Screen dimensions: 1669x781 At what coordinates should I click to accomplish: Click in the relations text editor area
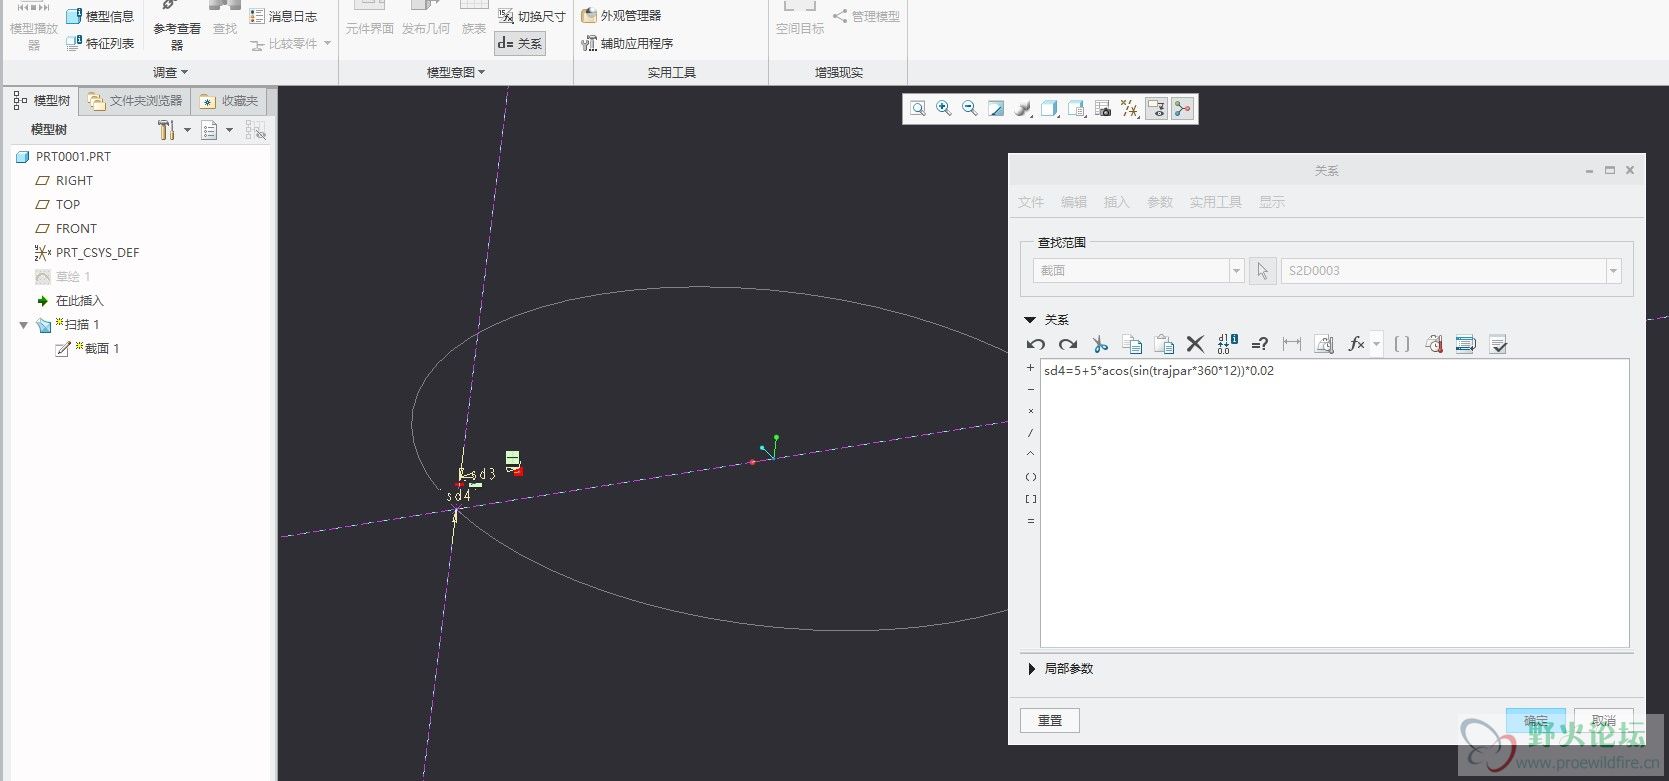(1335, 503)
